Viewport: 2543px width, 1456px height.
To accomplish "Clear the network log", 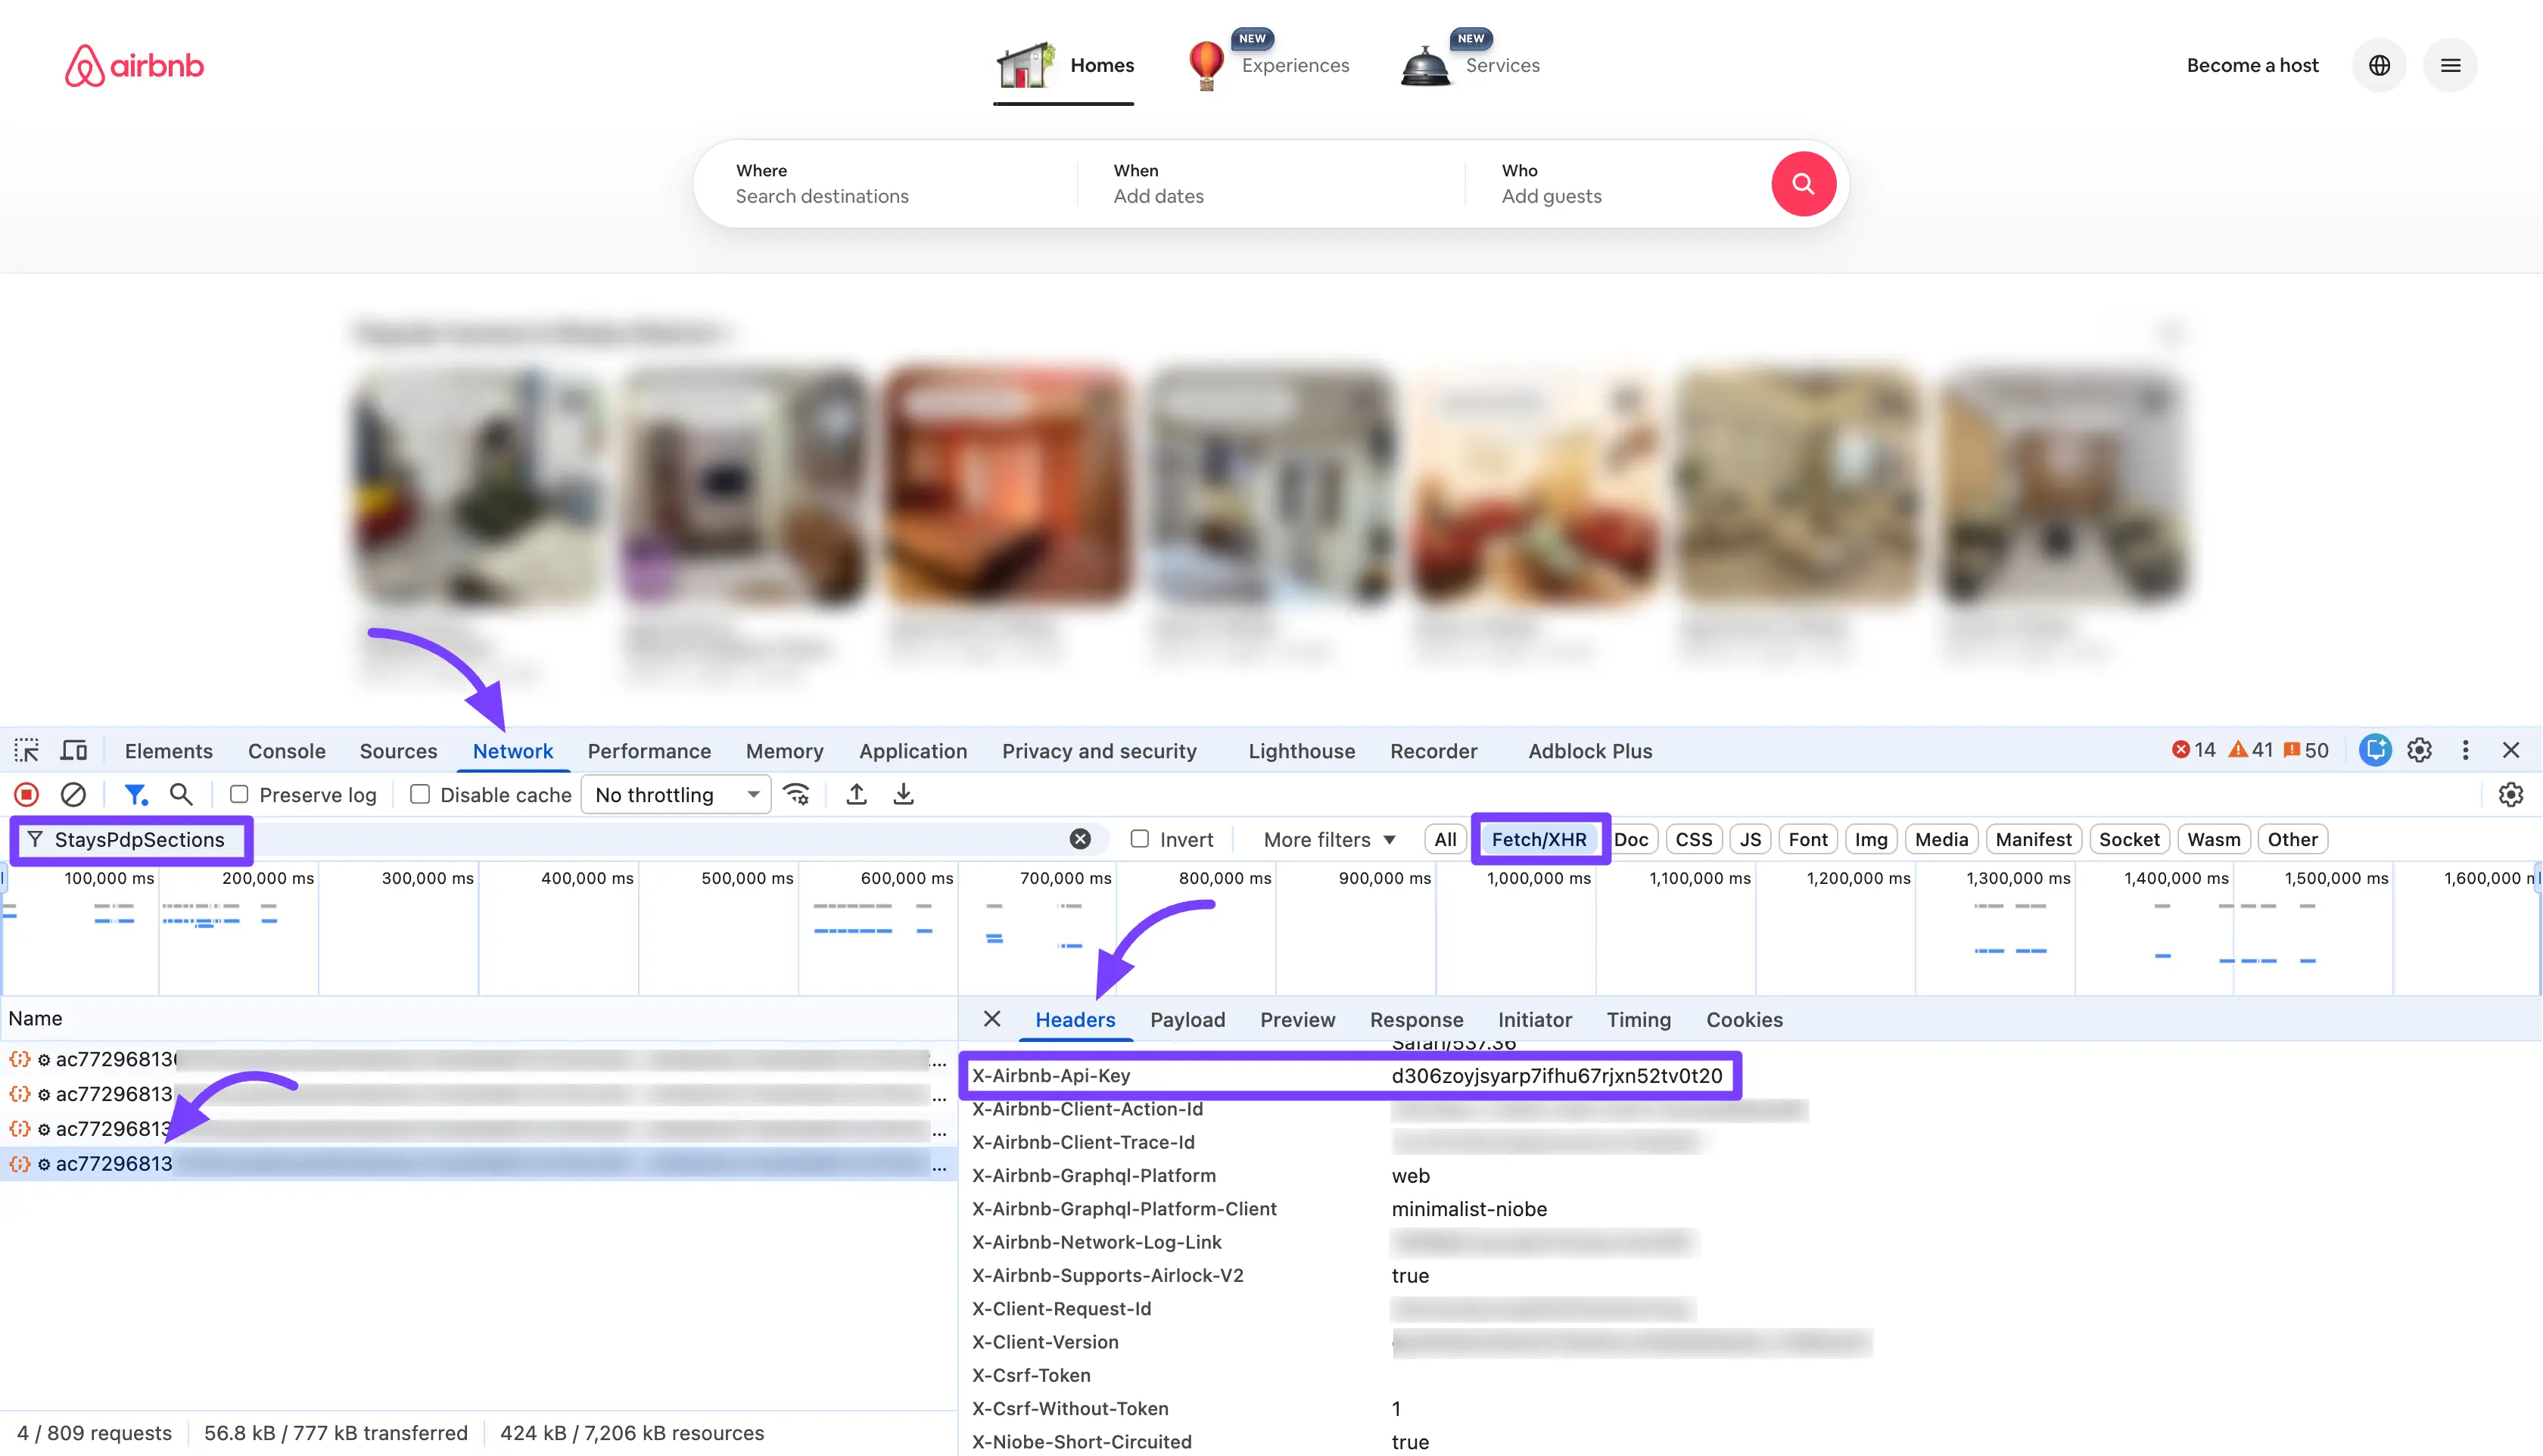I will pos(73,794).
